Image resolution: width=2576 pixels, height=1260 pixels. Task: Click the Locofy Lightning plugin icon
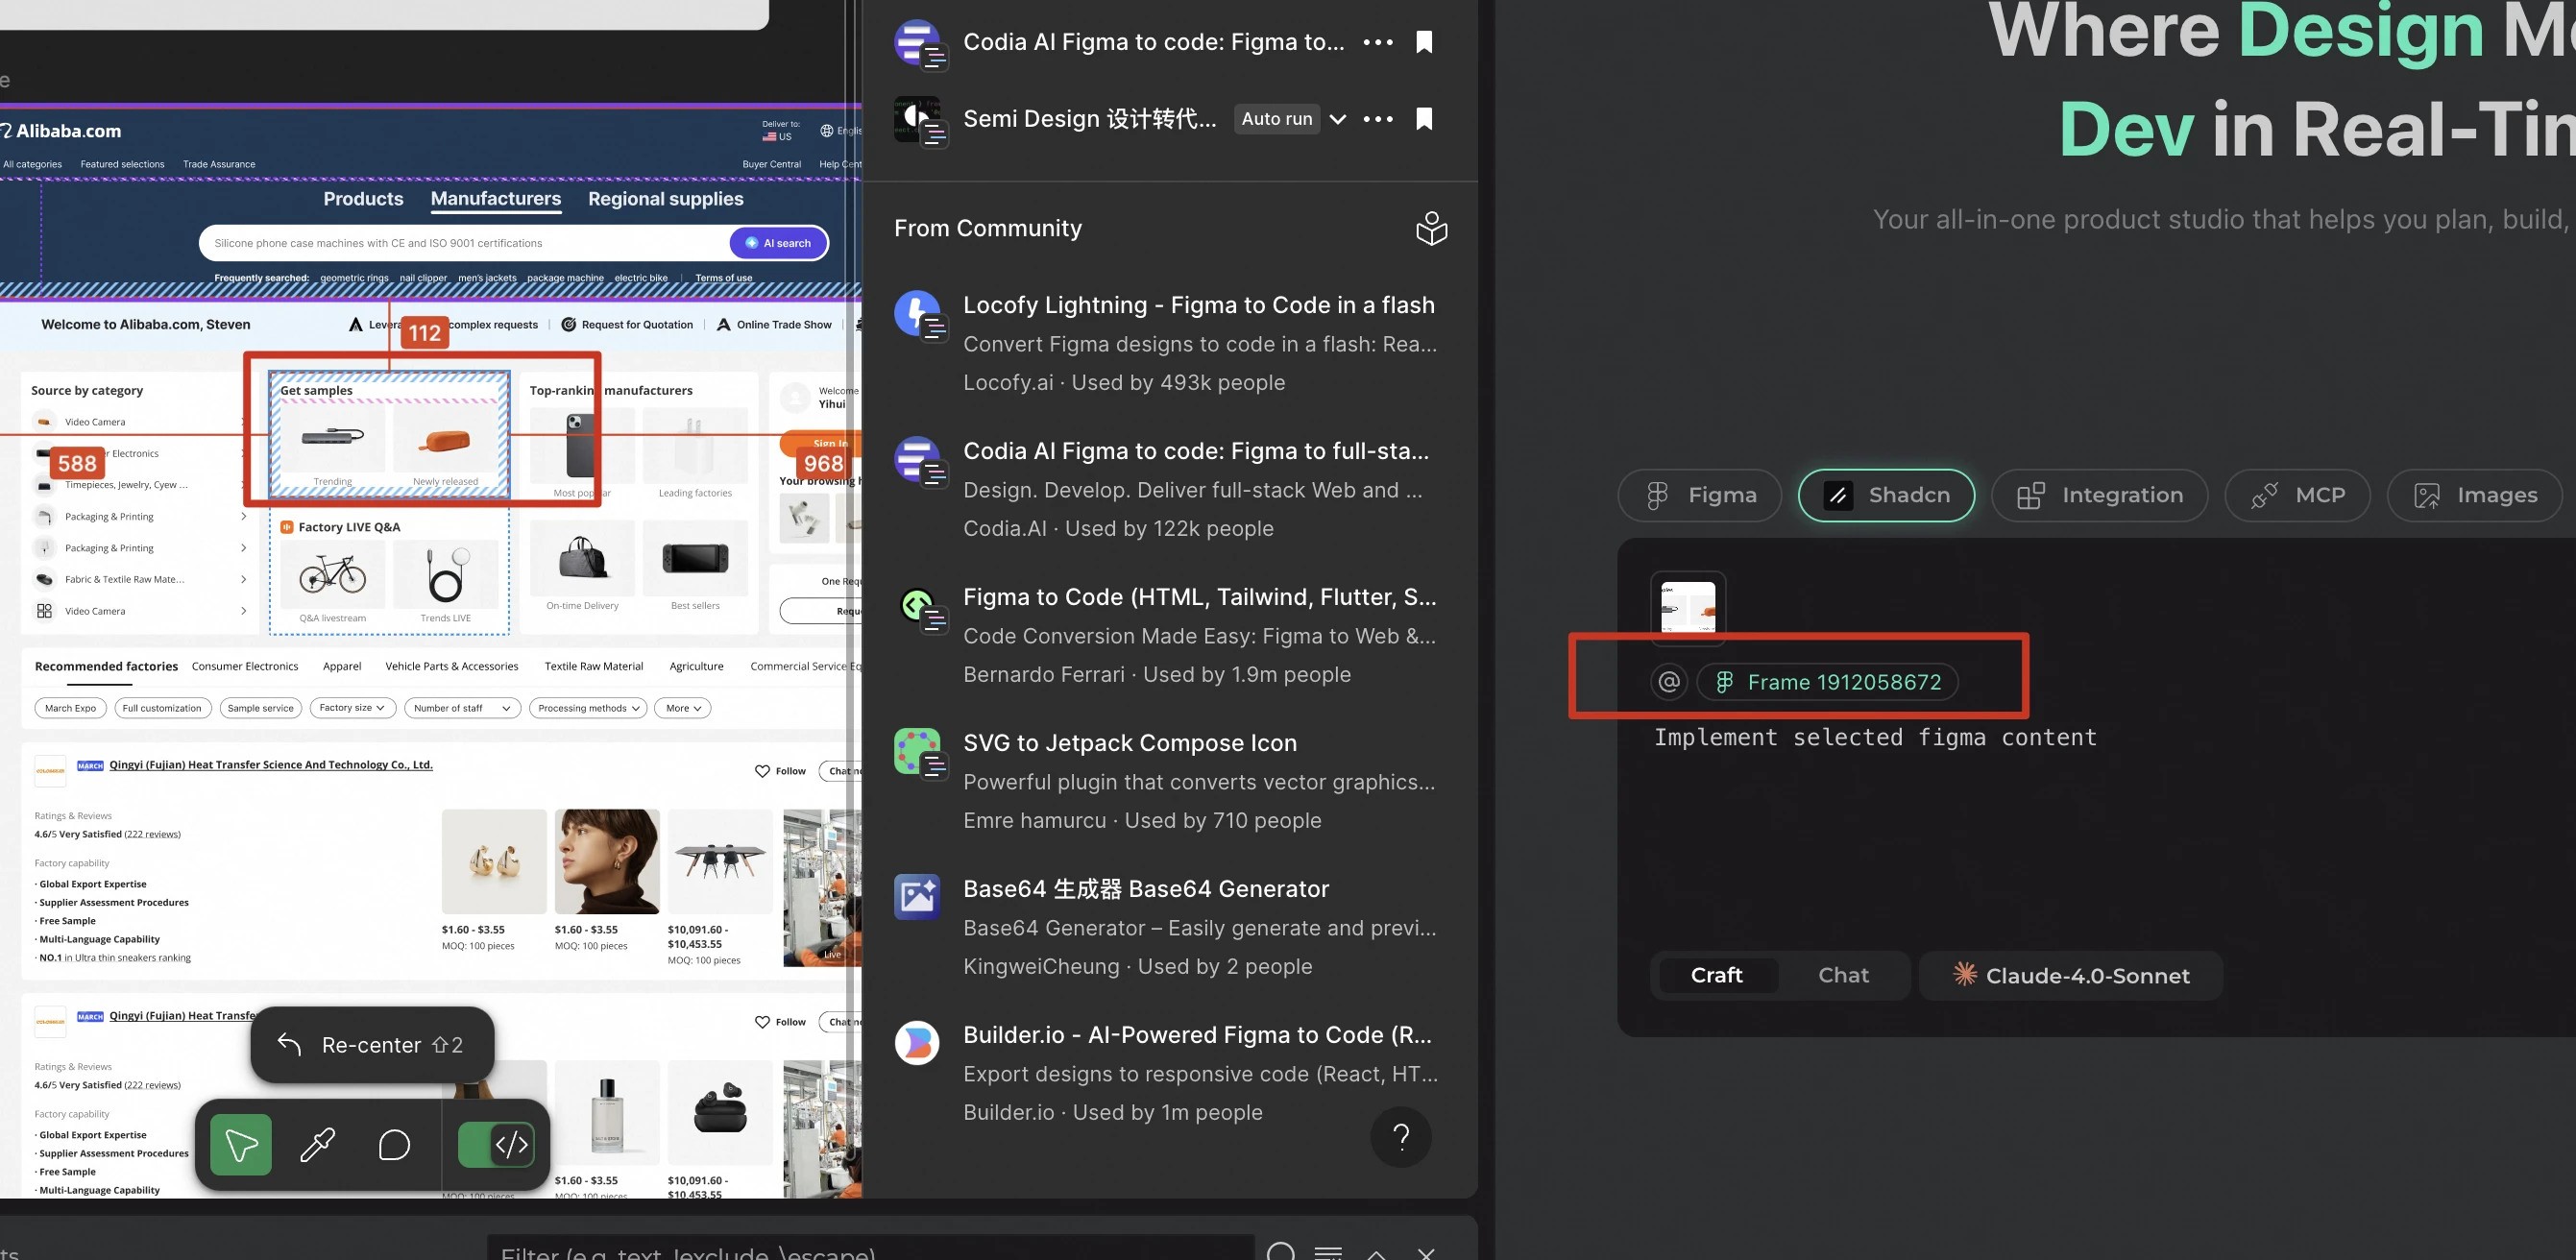coord(918,314)
